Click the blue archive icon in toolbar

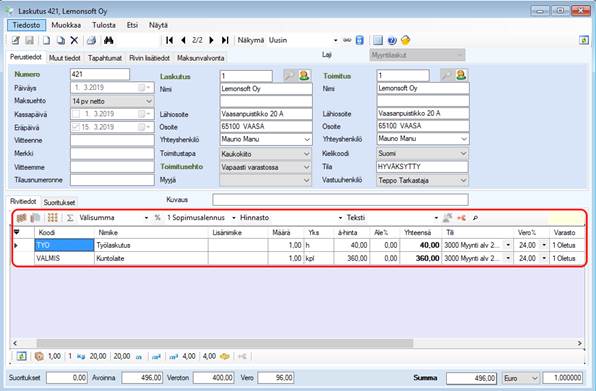pyautogui.click(x=360, y=40)
